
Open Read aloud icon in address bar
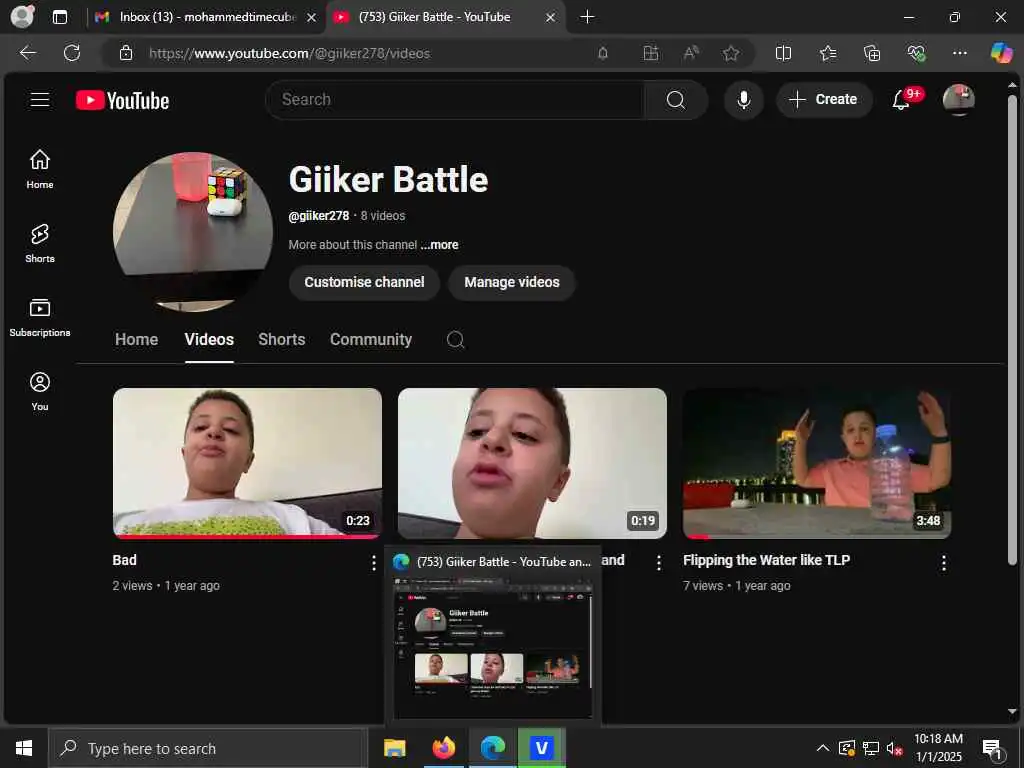pos(691,53)
